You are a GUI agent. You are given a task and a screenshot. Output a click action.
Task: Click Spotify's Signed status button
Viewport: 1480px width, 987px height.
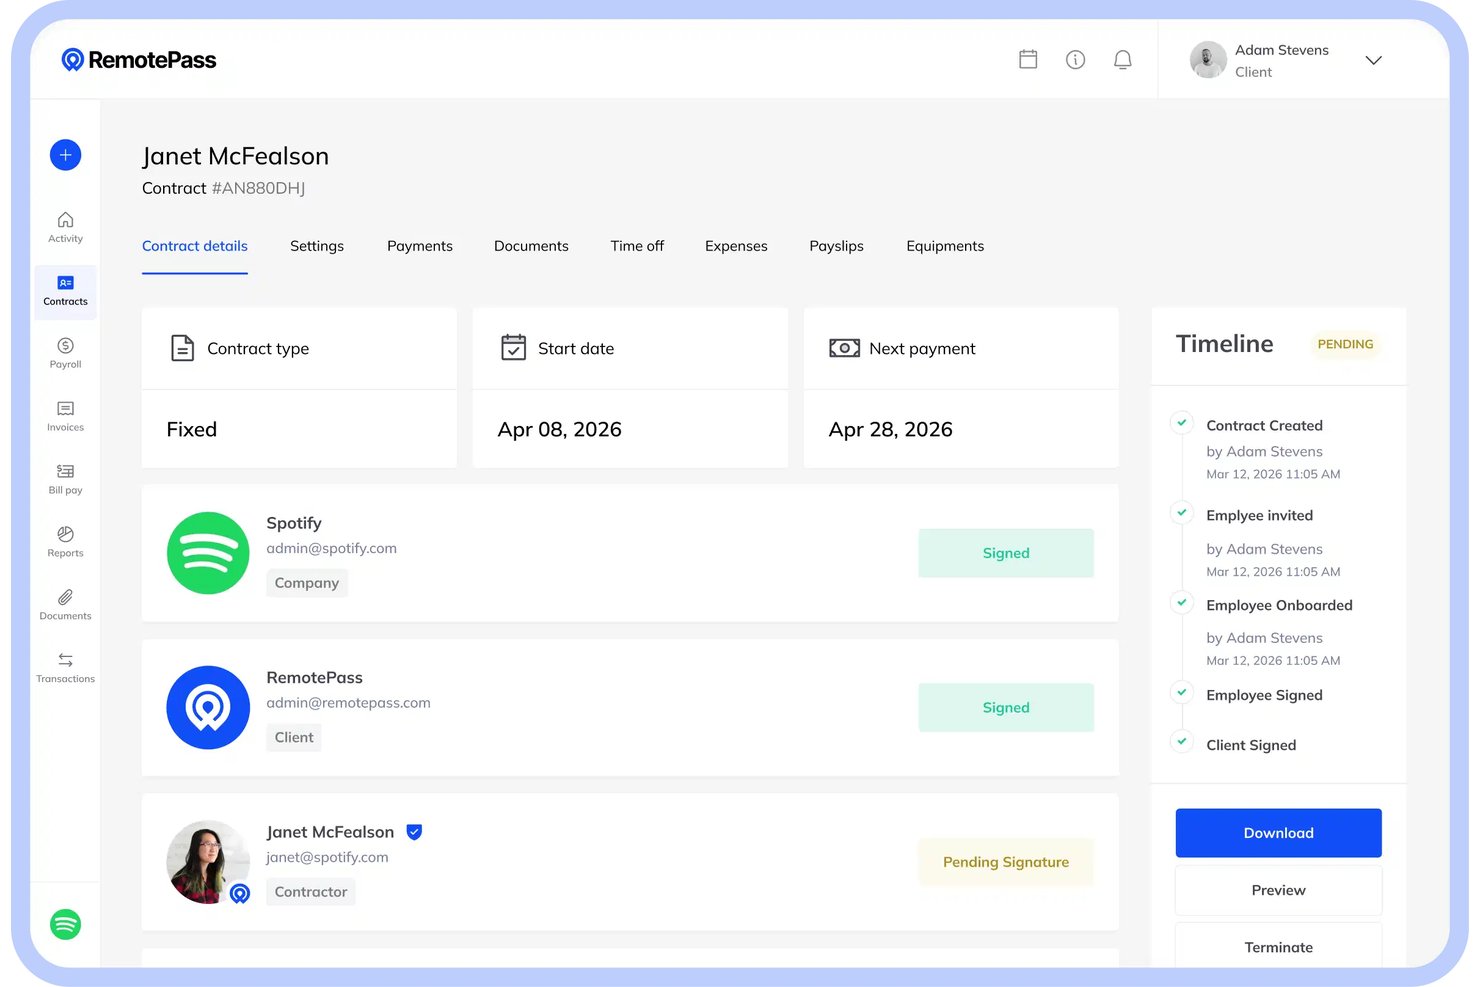click(1006, 553)
